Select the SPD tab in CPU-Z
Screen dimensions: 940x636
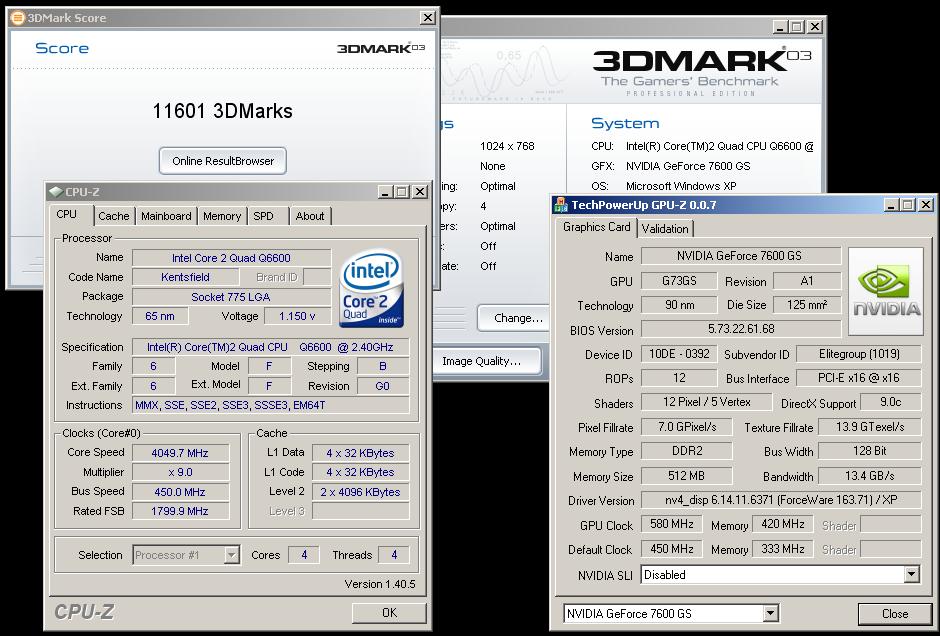tap(263, 216)
